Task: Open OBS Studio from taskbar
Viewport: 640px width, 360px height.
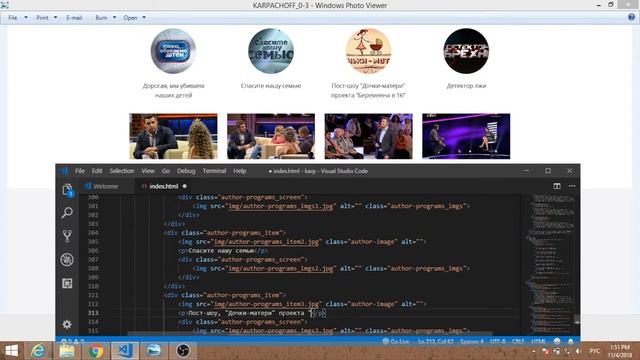Action: (183, 351)
